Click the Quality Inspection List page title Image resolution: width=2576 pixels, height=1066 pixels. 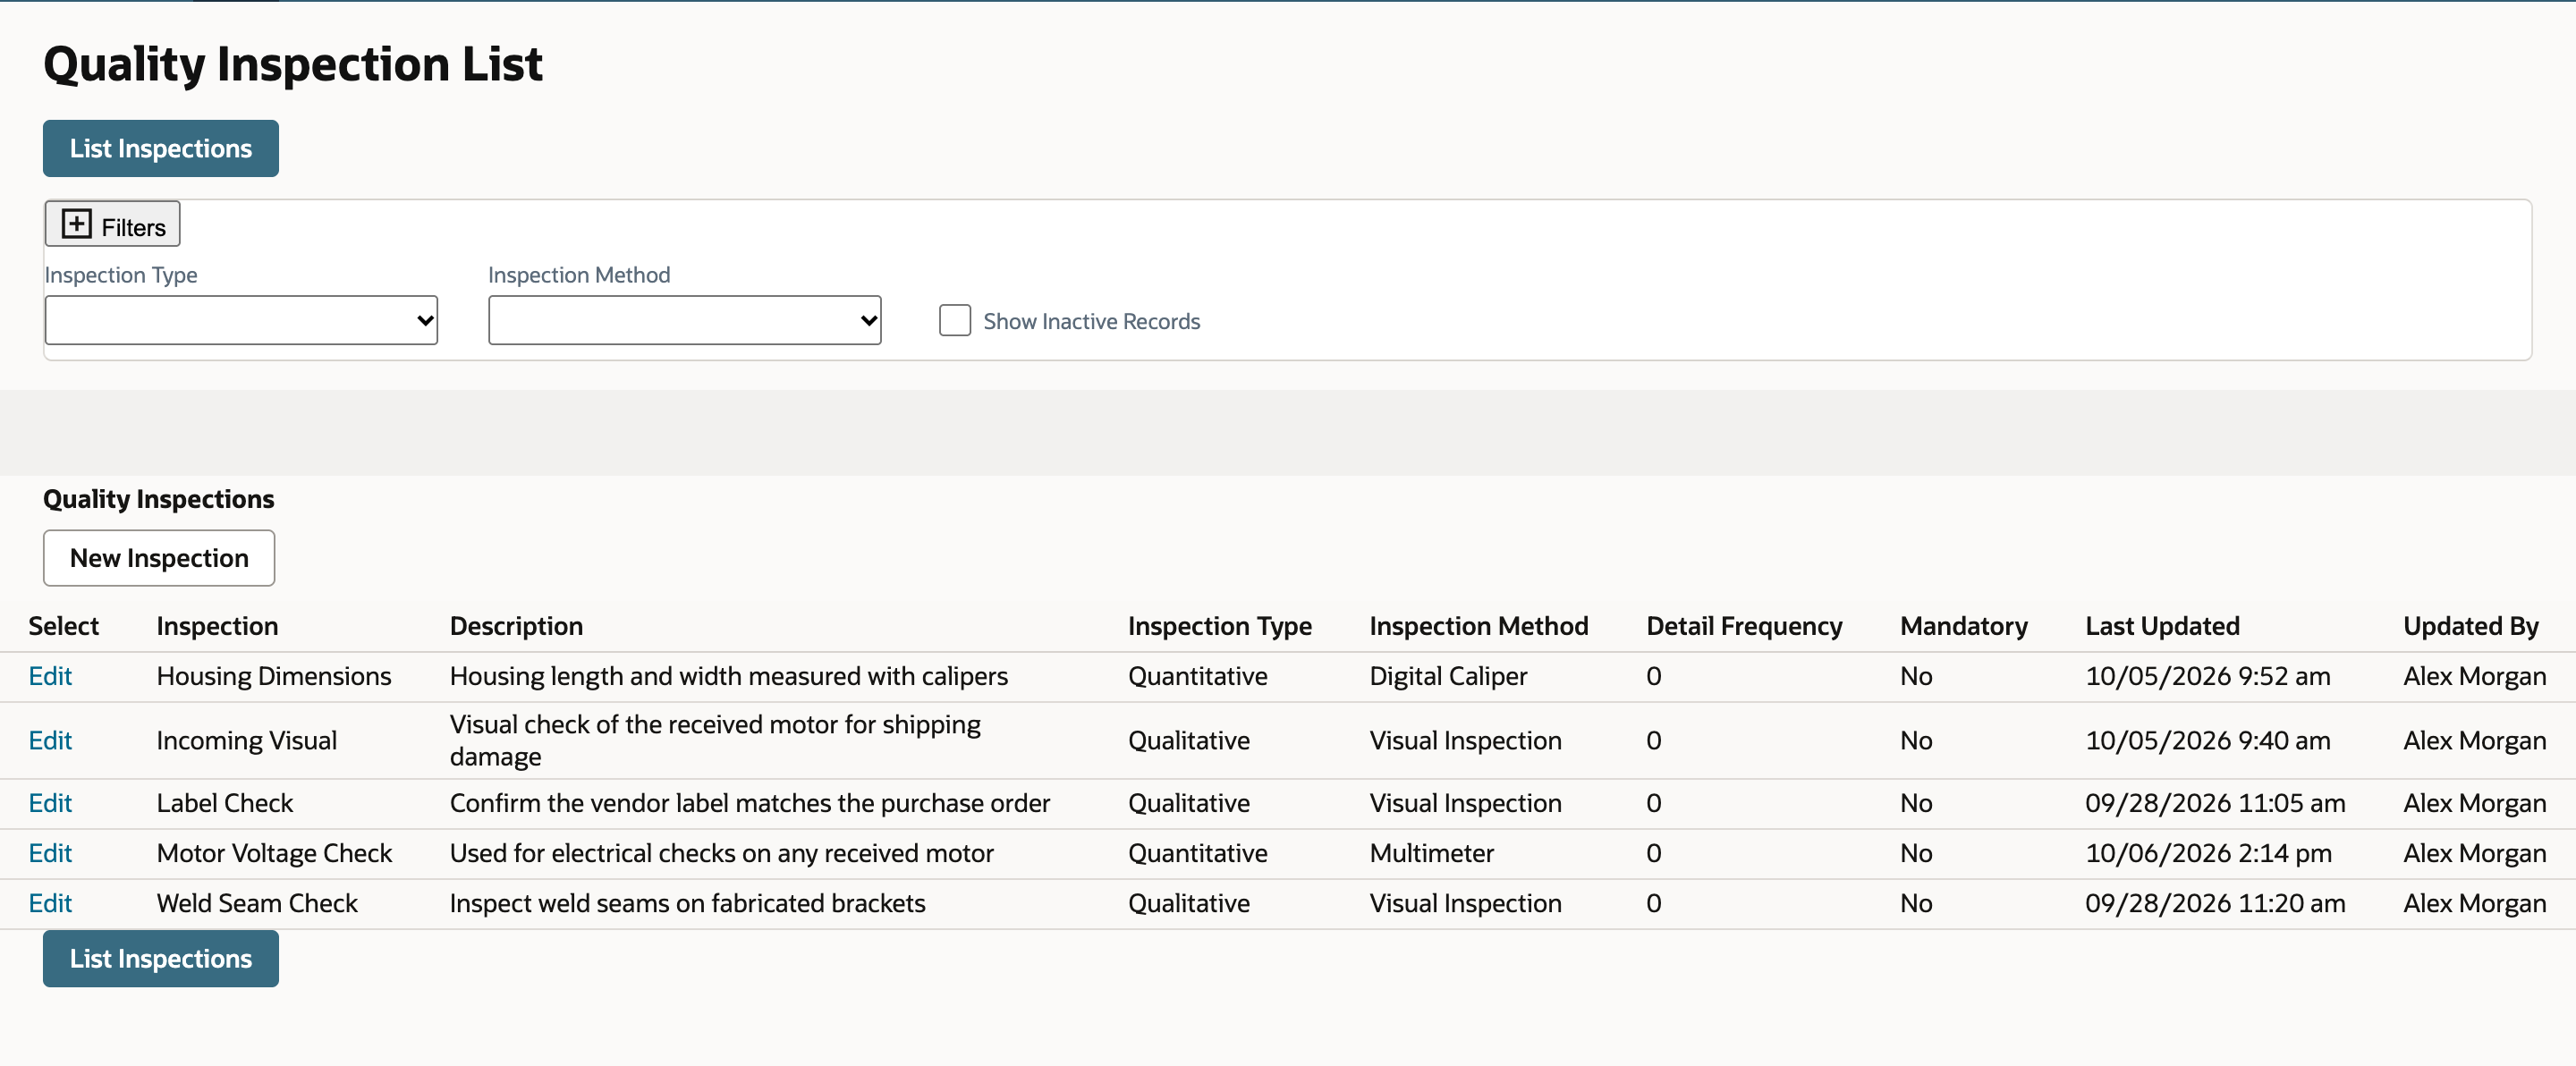pos(292,64)
